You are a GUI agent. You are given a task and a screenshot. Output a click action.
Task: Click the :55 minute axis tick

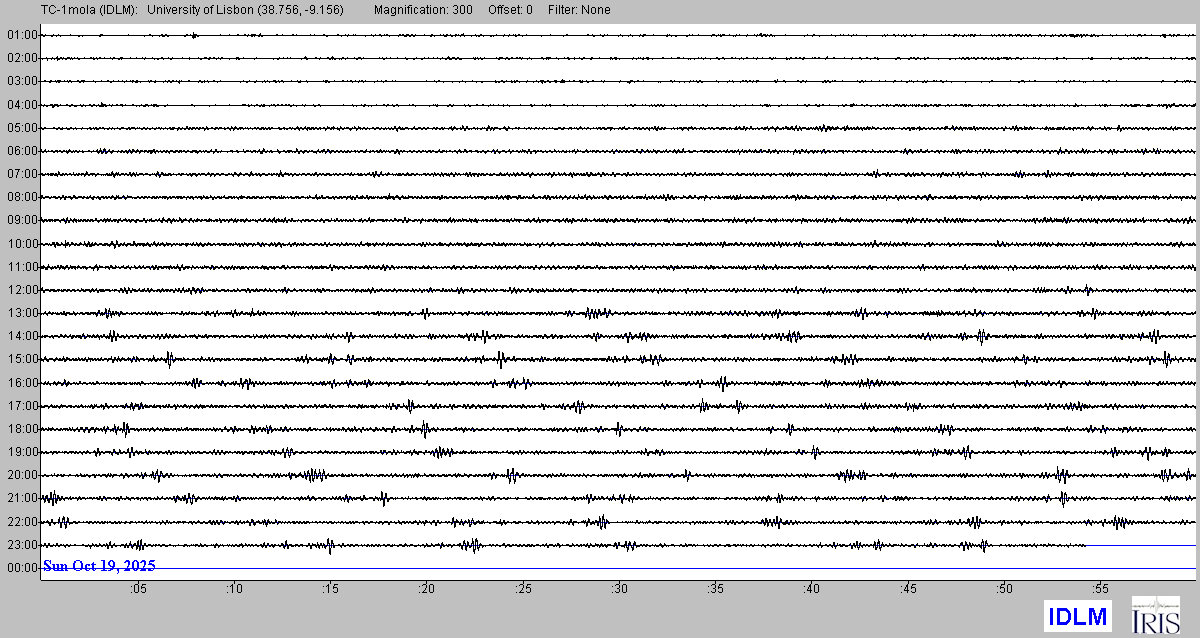click(1099, 590)
